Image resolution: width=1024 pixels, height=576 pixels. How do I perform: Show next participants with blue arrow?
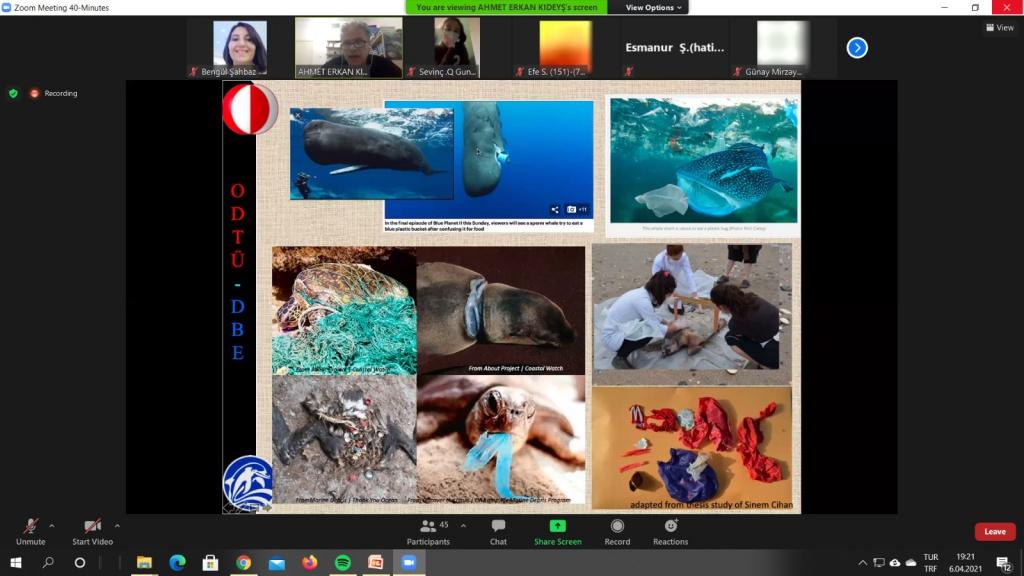tap(857, 48)
